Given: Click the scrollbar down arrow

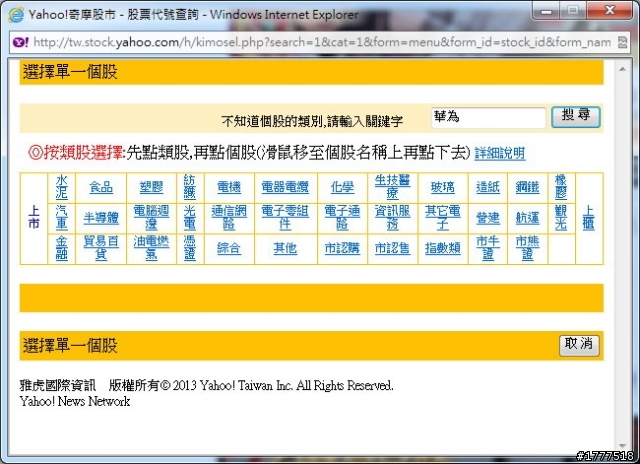Looking at the screenshot, I should coord(622,446).
